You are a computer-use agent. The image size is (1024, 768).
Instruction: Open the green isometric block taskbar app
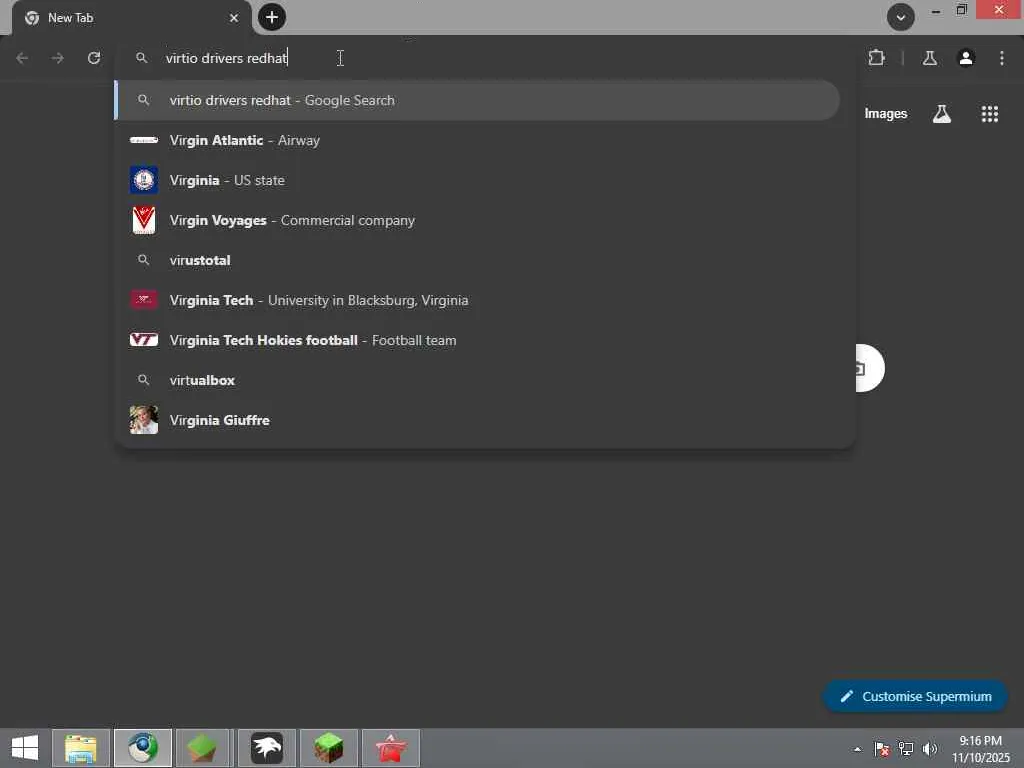202,748
